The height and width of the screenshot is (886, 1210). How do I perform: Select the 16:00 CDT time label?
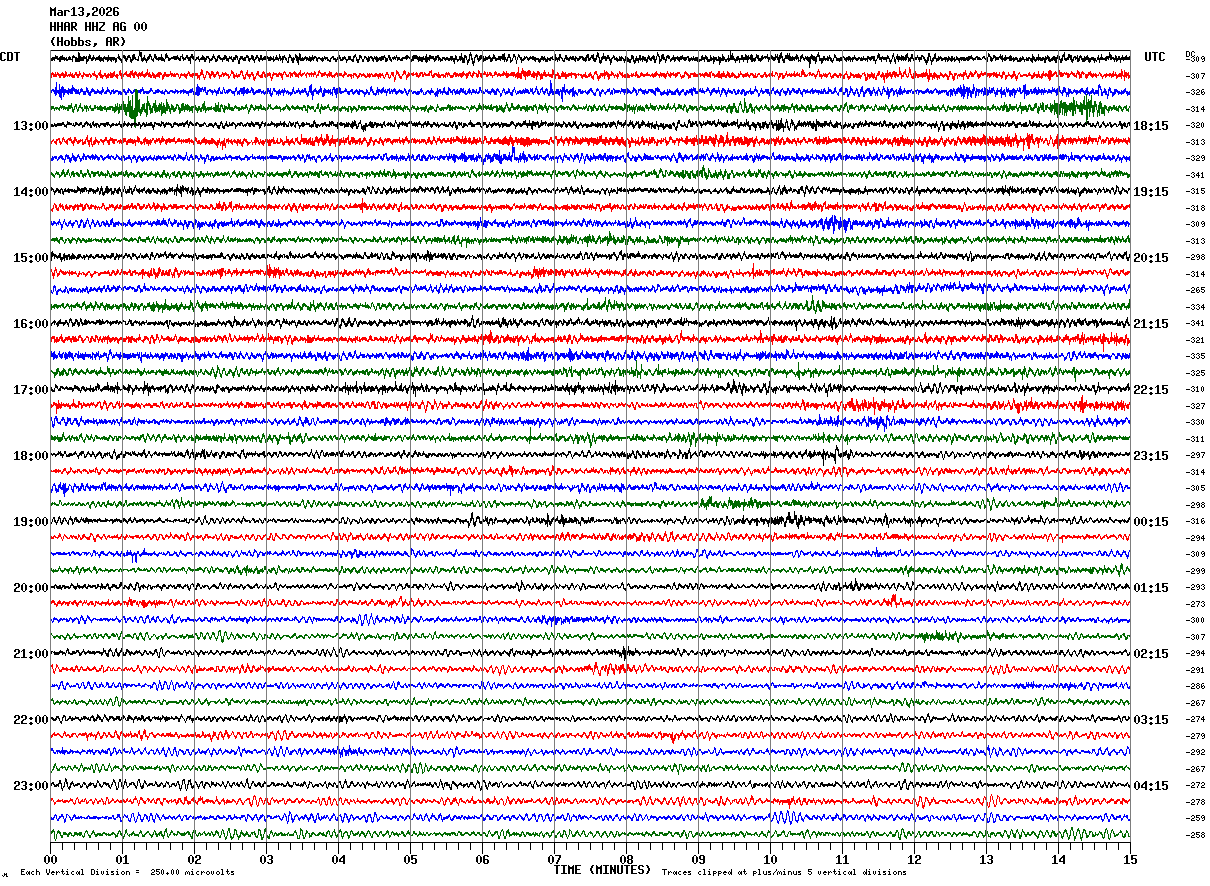tap(31, 324)
